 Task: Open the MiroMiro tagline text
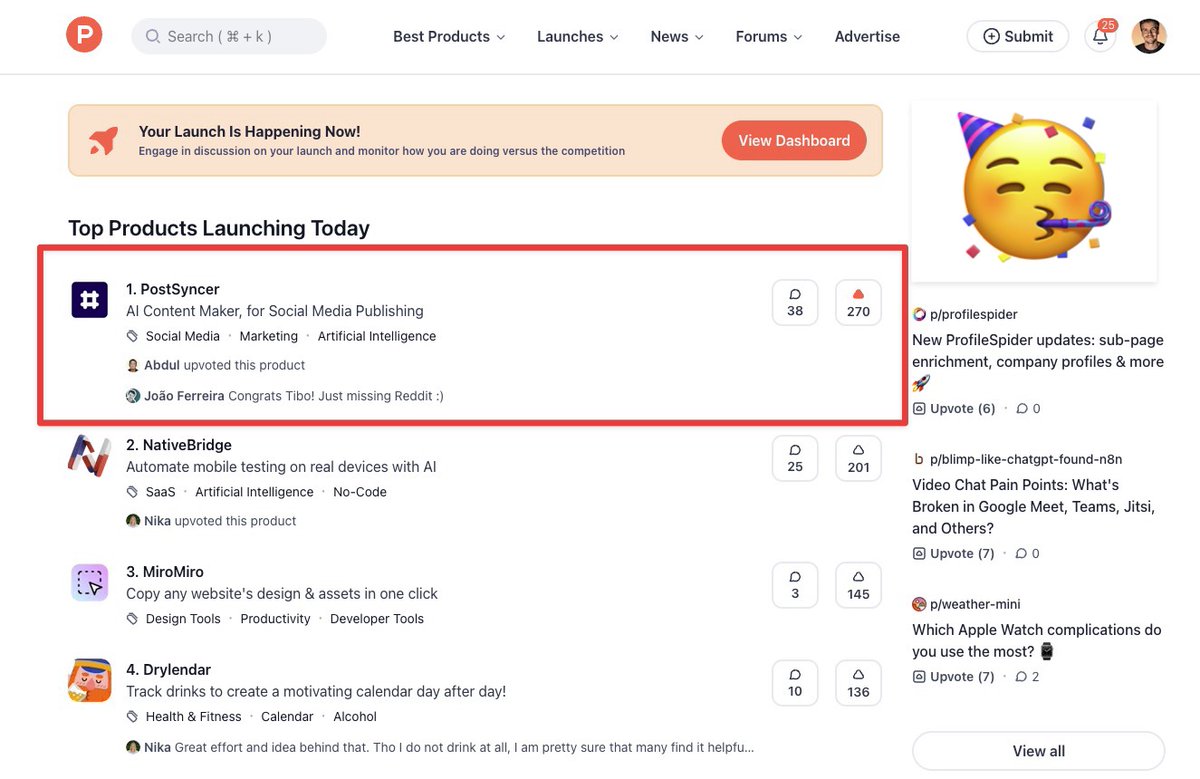click(x=282, y=593)
